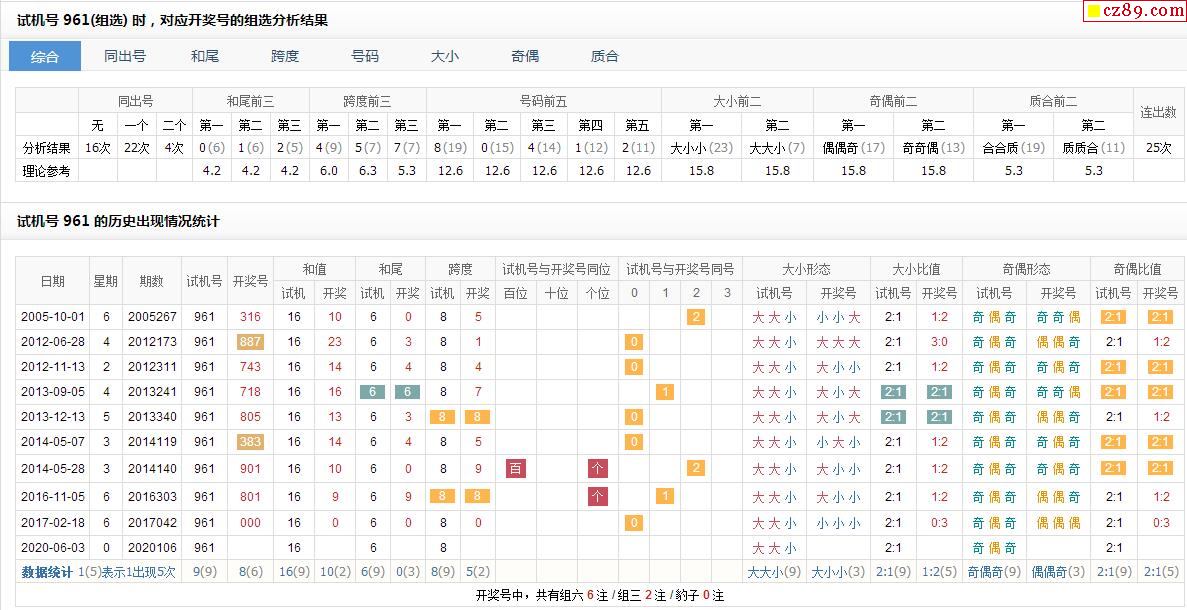The height and width of the screenshot is (610, 1187).
Task: Open the 跨度 analysis tab
Action: tap(285, 57)
